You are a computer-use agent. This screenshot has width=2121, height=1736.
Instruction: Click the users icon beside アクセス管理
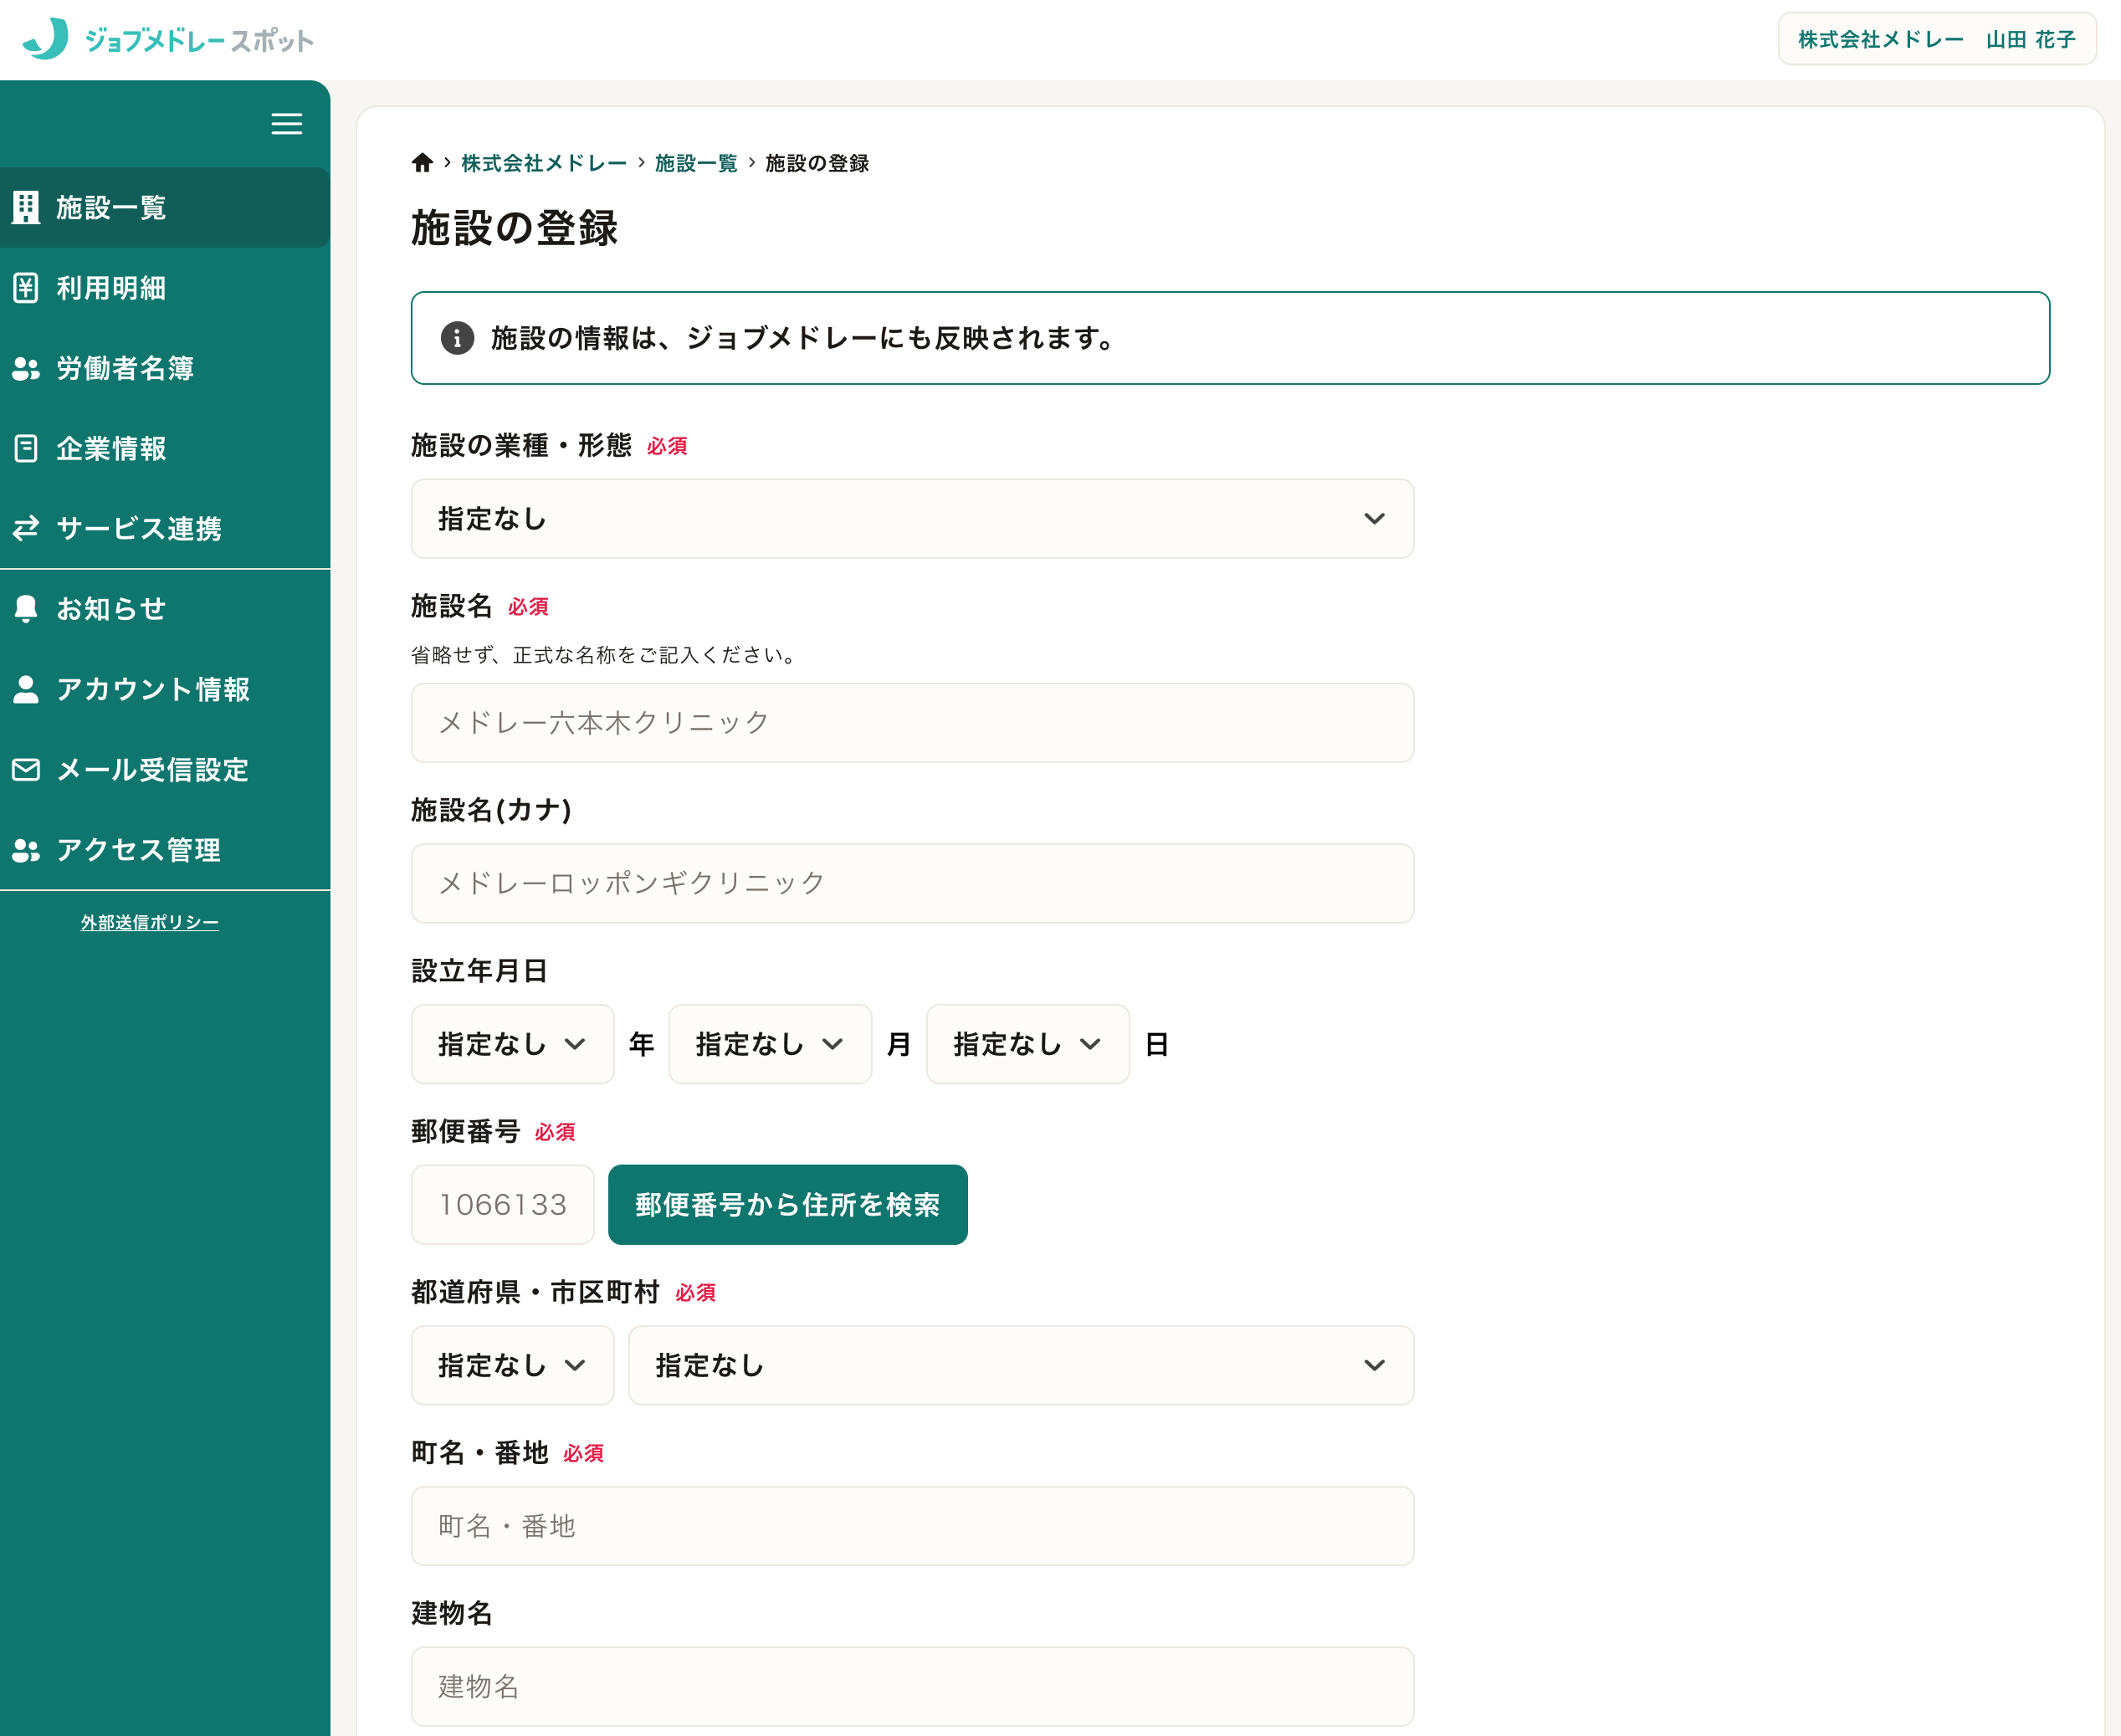[26, 850]
